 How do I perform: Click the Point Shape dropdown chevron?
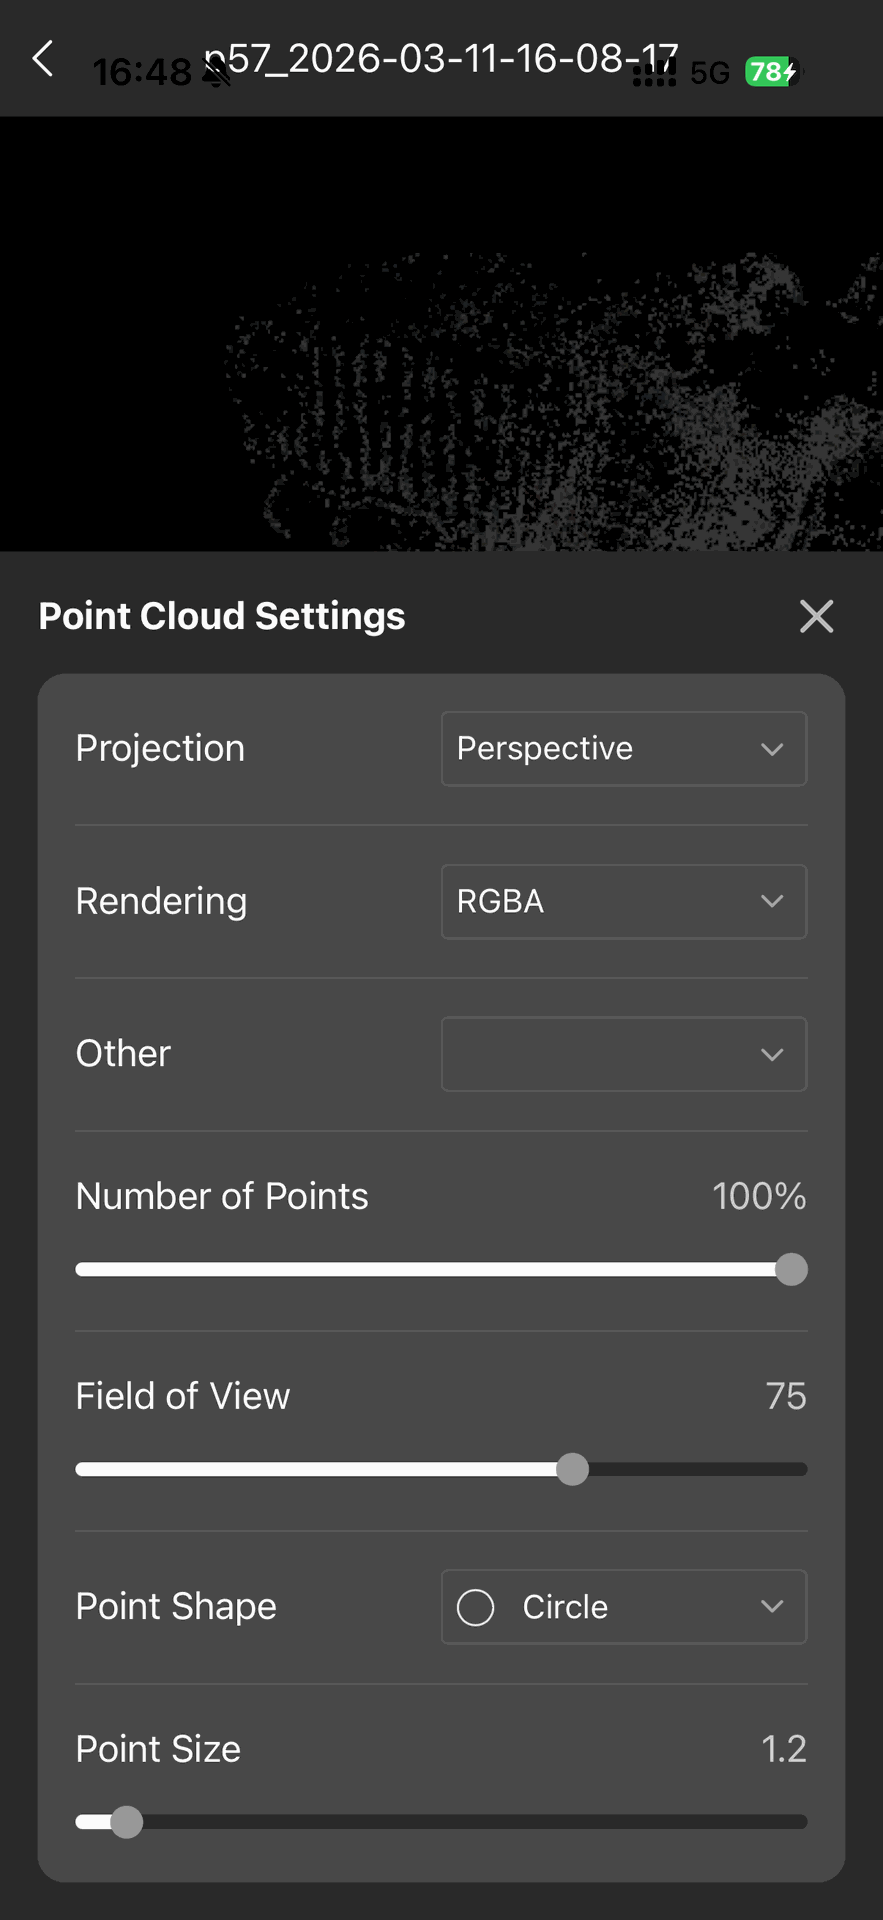(771, 1607)
